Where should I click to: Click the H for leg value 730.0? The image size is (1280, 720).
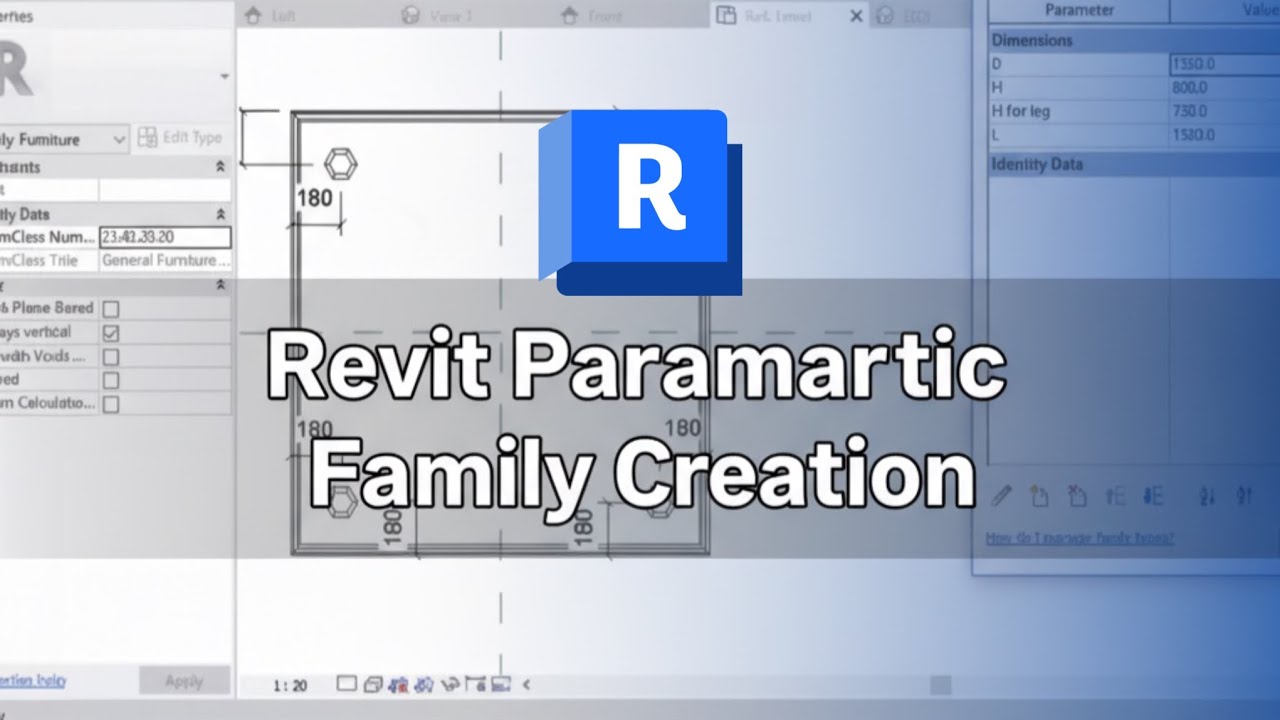click(1225, 111)
